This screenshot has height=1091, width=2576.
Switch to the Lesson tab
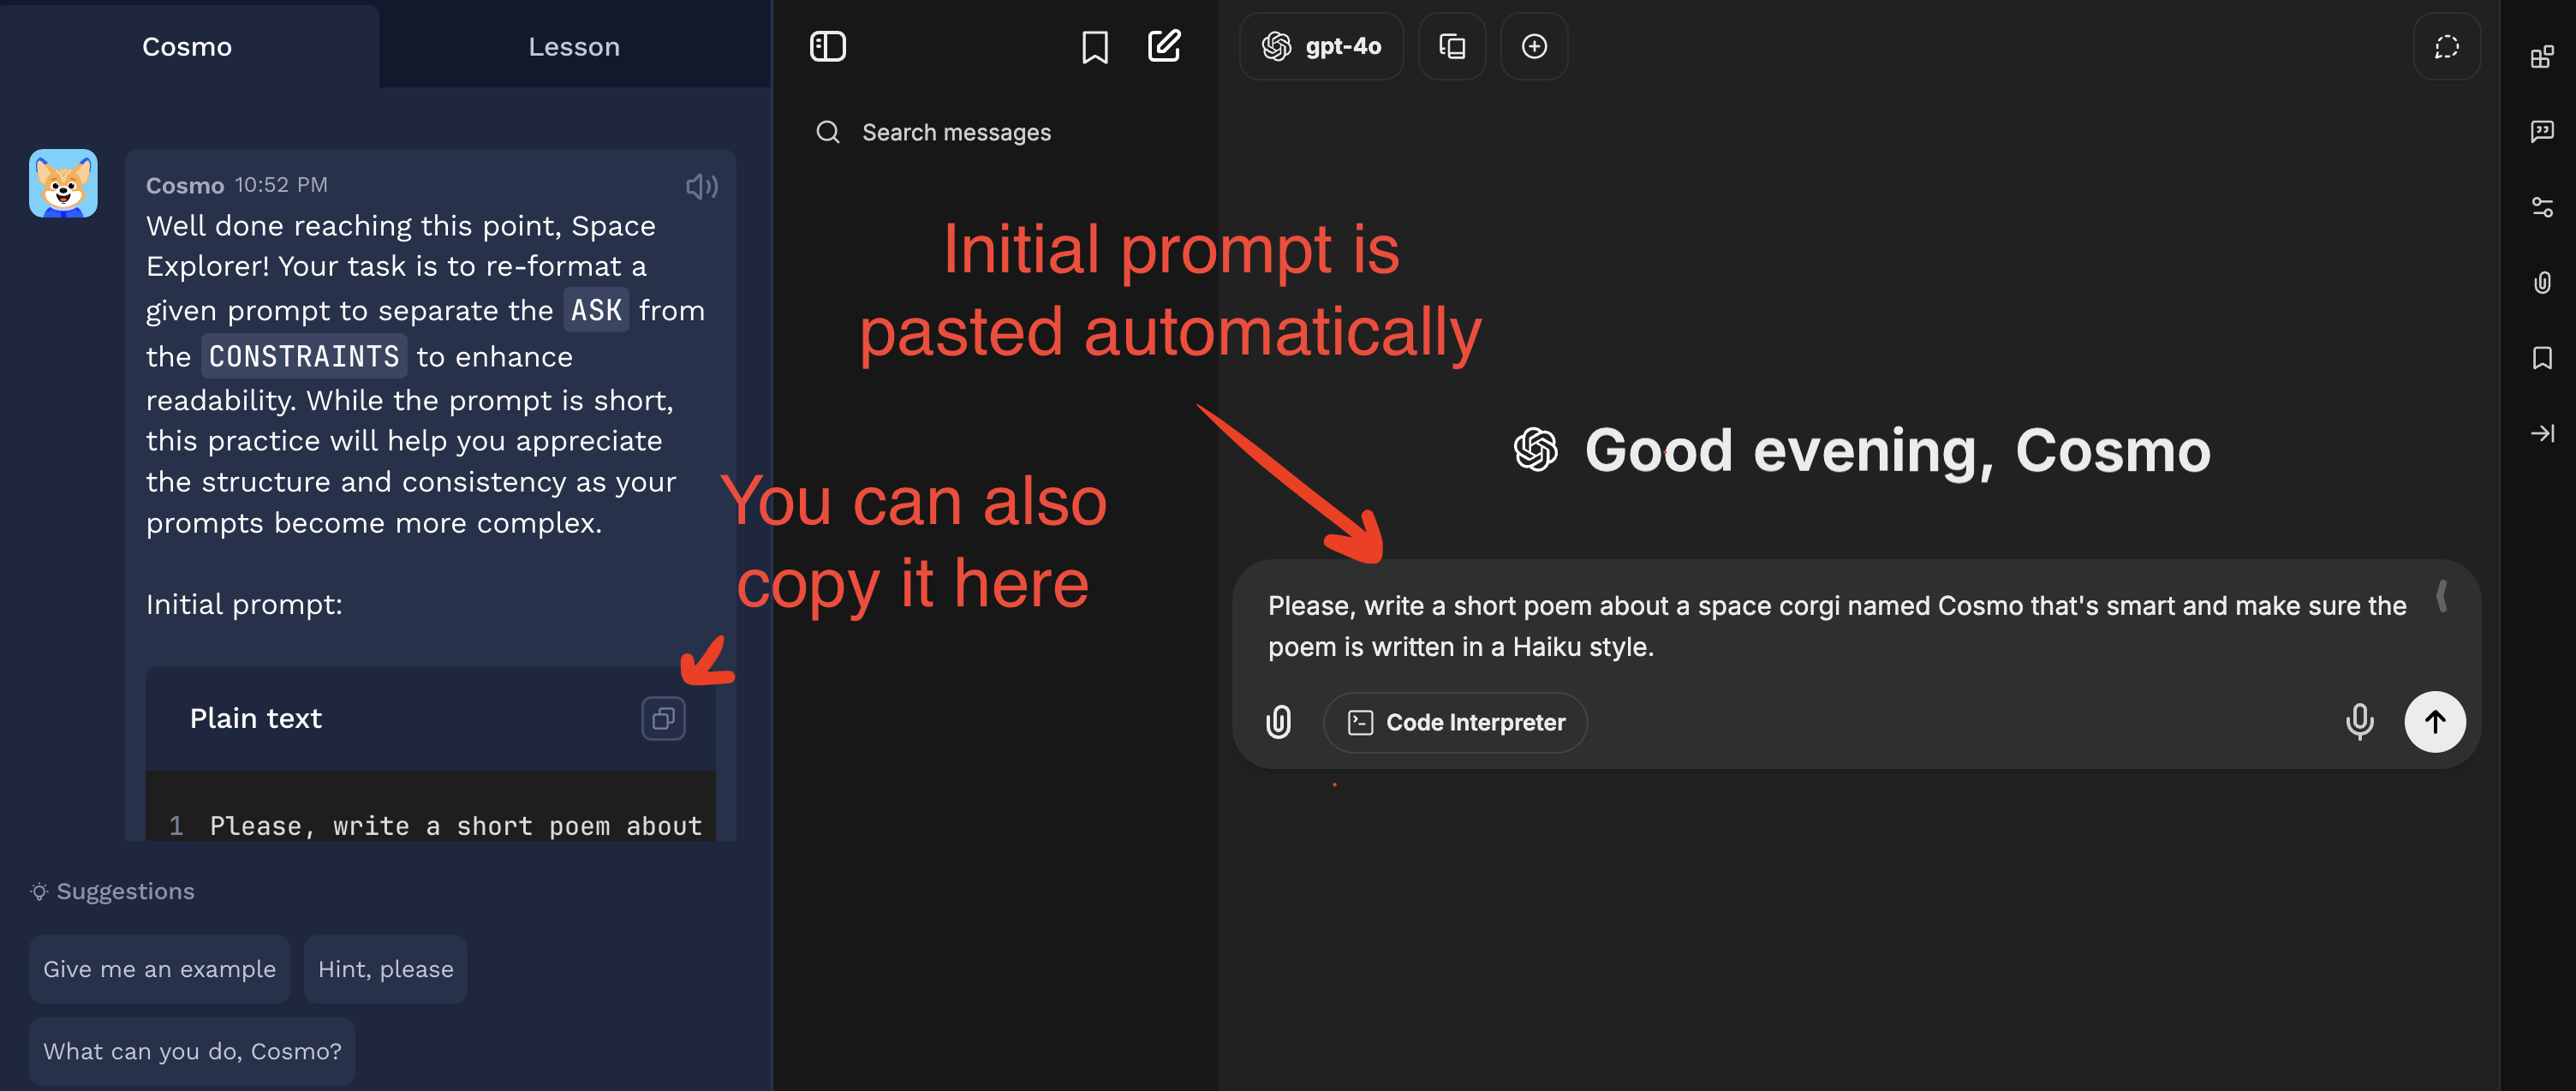(x=574, y=46)
